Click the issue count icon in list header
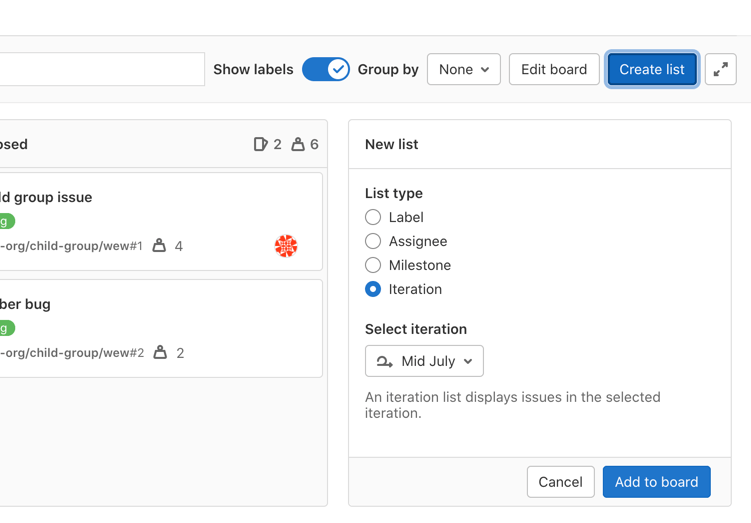This screenshot has height=523, width=751. (x=261, y=144)
